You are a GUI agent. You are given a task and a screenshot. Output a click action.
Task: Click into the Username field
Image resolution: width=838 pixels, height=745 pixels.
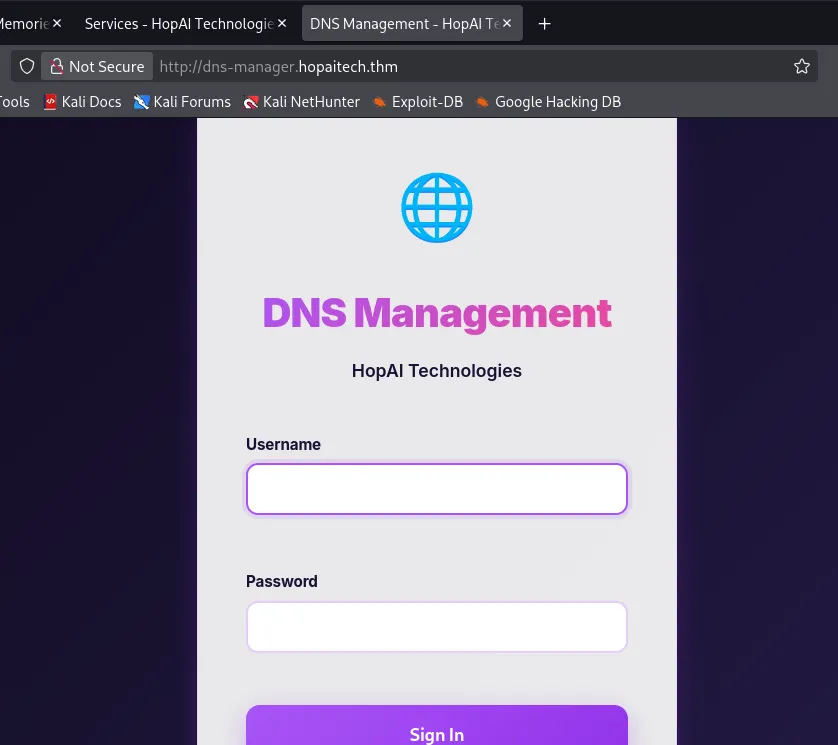point(436,489)
